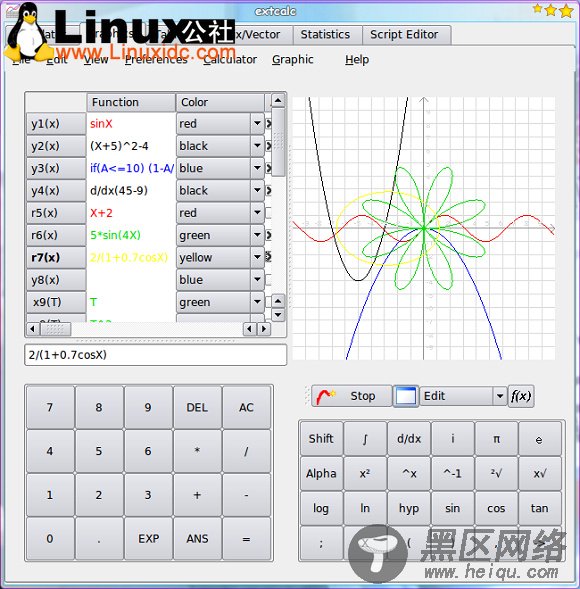580x589 pixels.
Task: Click the f(x) function button
Action: pyautogui.click(x=521, y=396)
